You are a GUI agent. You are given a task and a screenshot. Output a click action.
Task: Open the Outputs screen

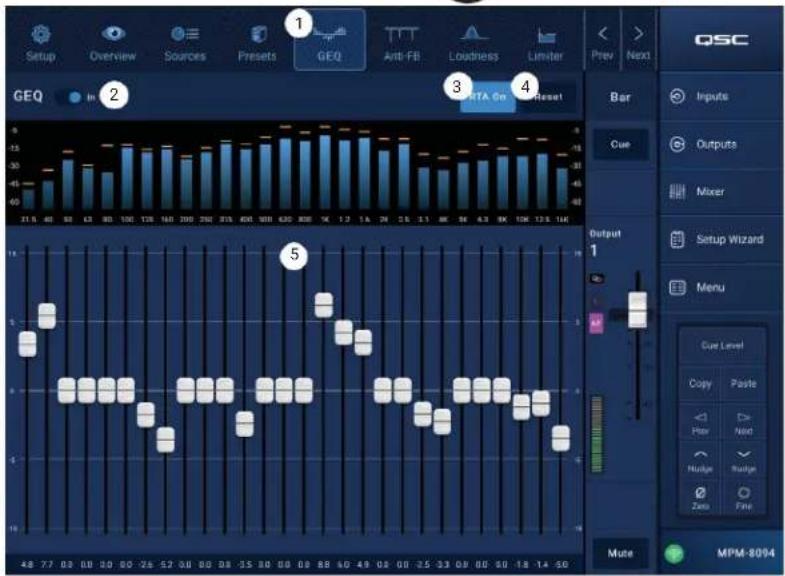pyautogui.click(x=721, y=144)
